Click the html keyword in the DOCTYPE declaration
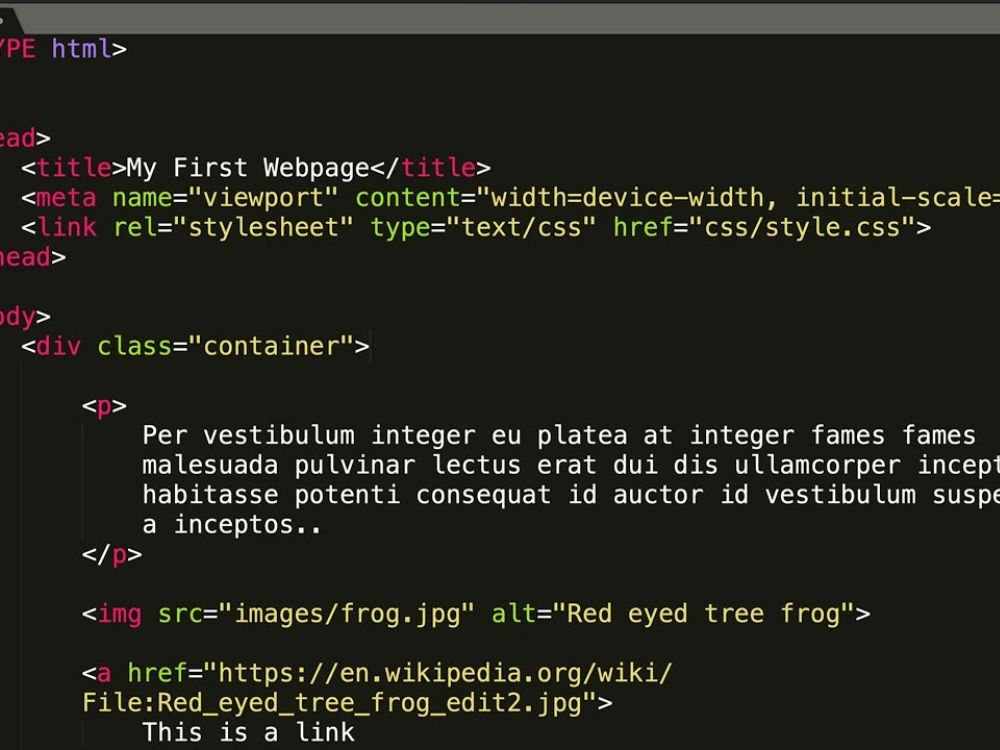This screenshot has height=750, width=1000. point(84,48)
